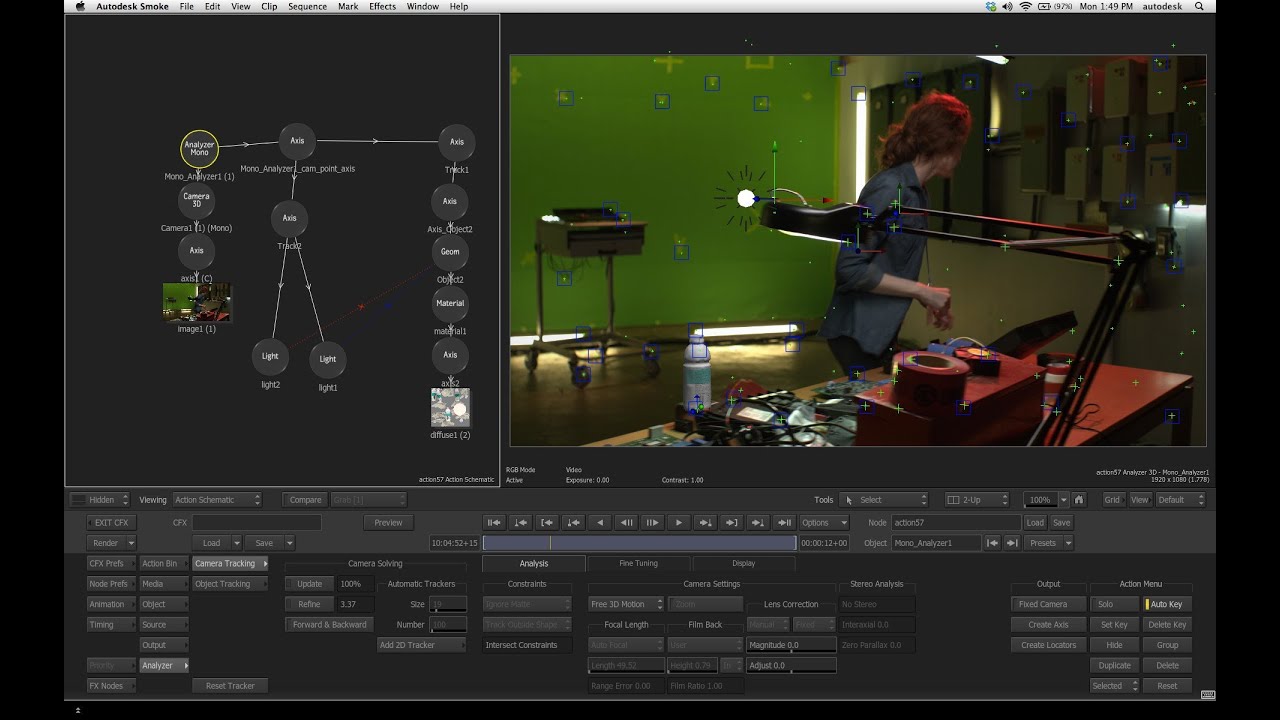Open the Presets dropdown
Screen dimensions: 1280x720
pyautogui.click(x=1049, y=543)
